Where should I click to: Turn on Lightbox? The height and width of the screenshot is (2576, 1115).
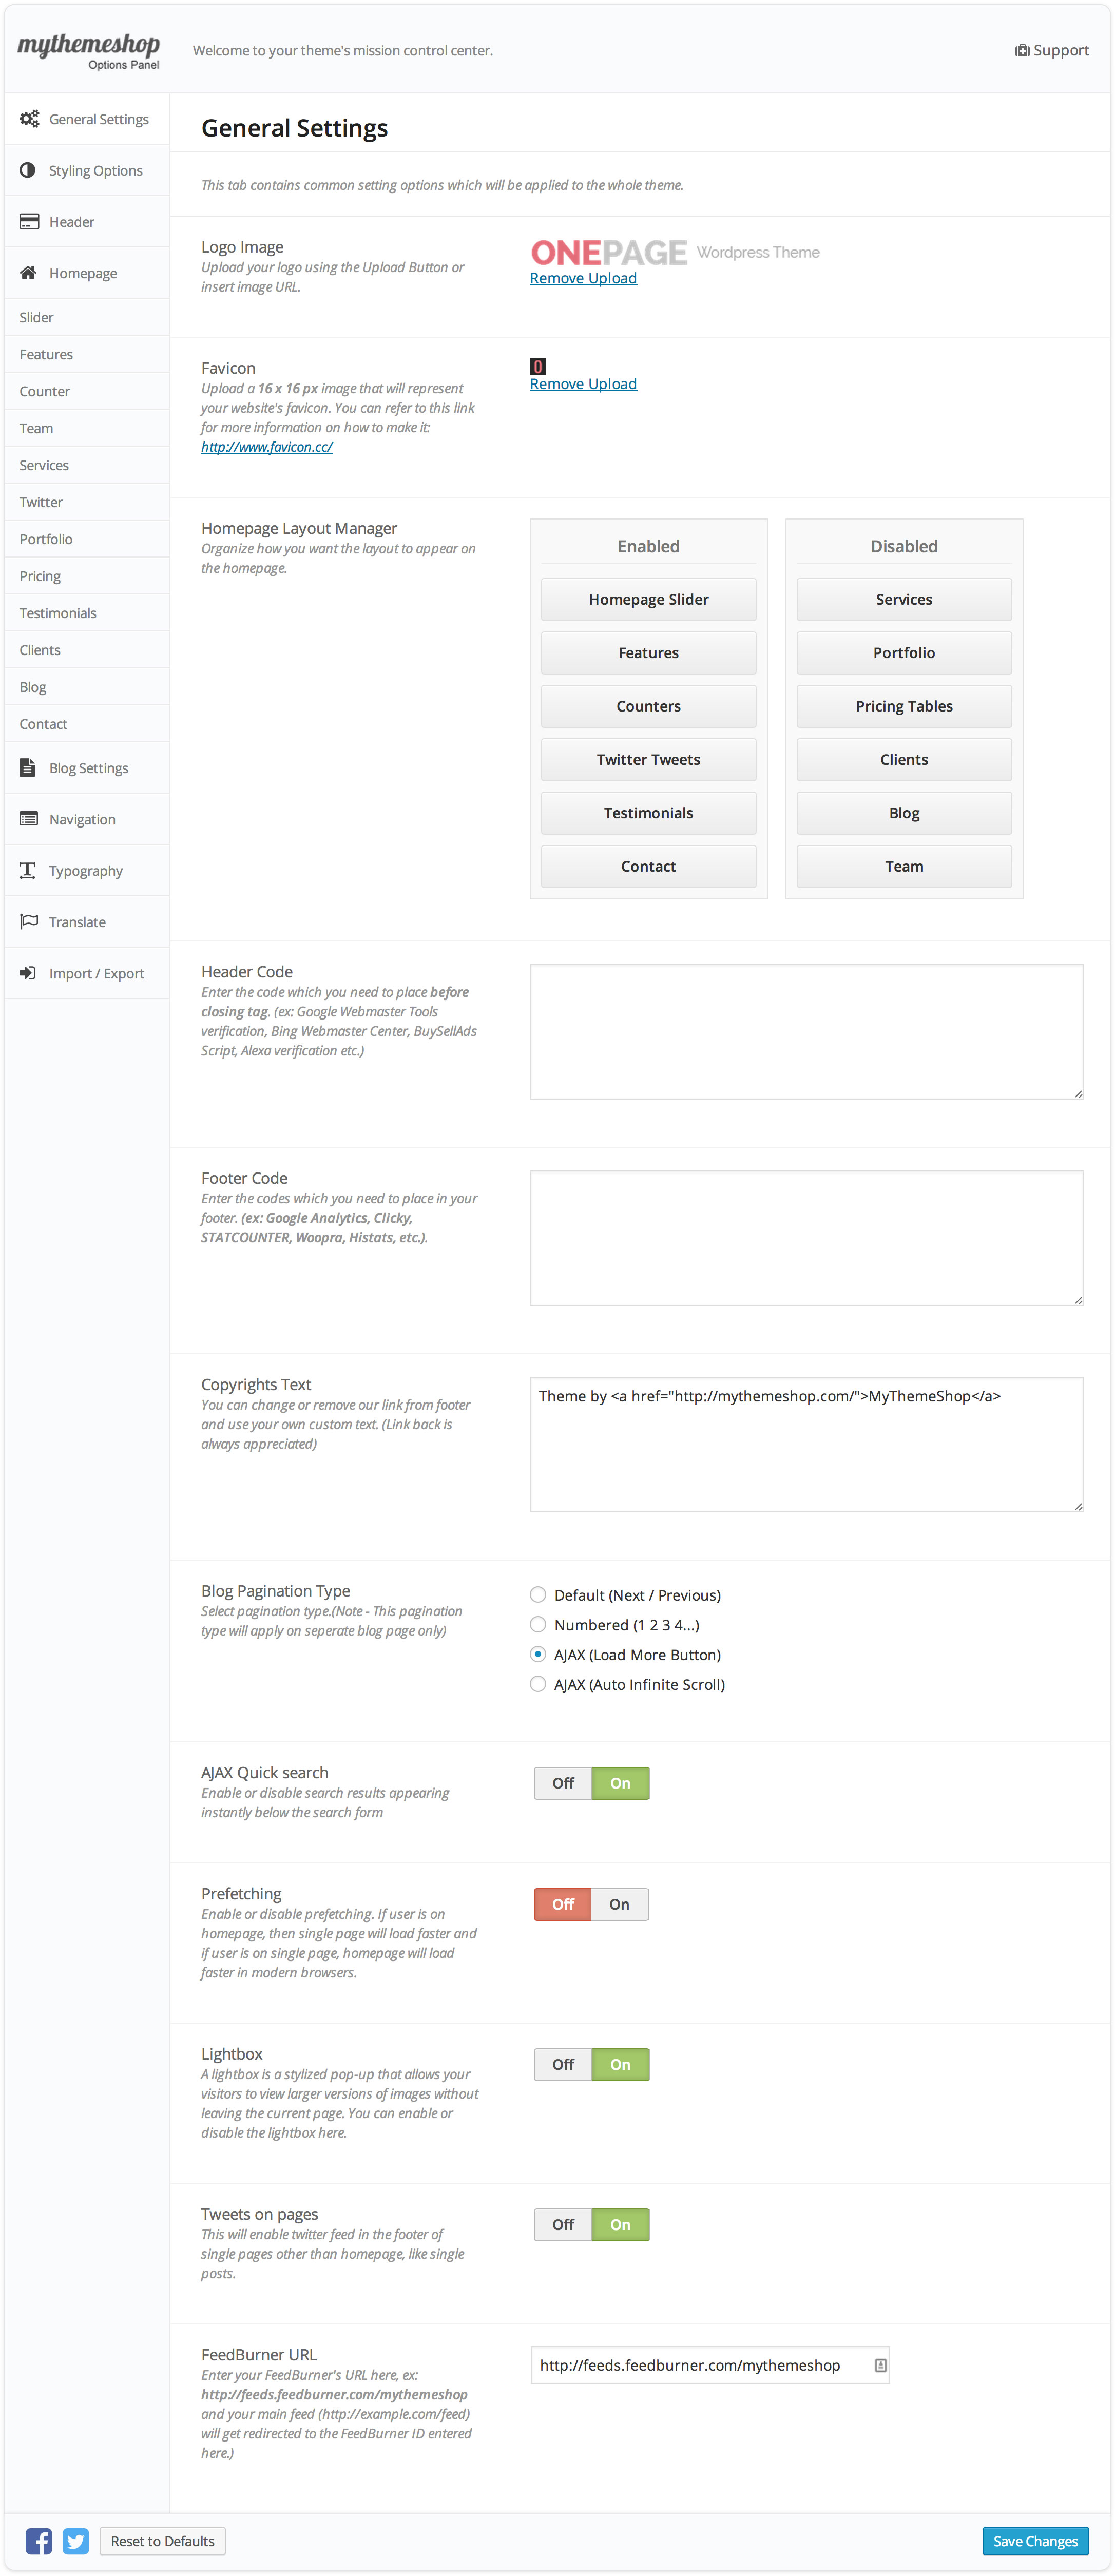click(620, 2064)
